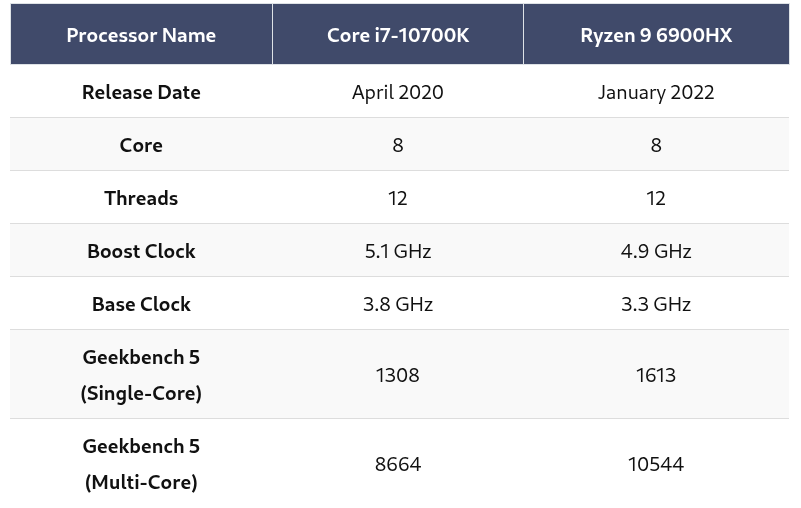
Task: Click the core count for Ryzen 9 6900HX
Action: tap(656, 145)
